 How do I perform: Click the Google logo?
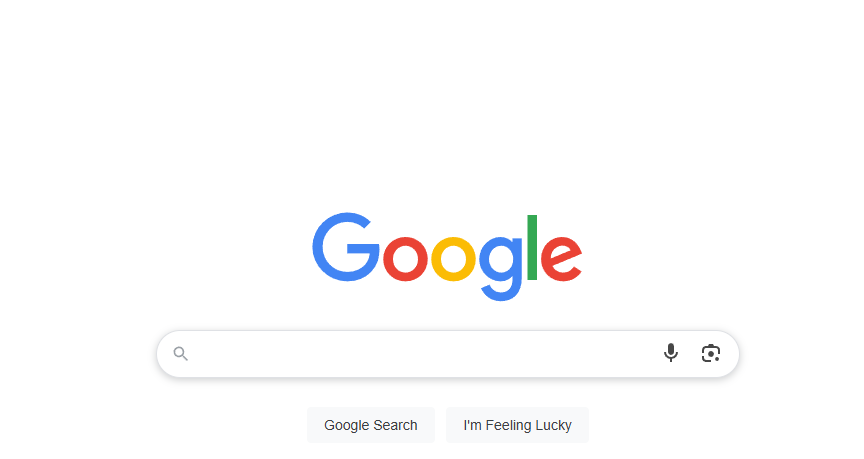[x=447, y=256]
